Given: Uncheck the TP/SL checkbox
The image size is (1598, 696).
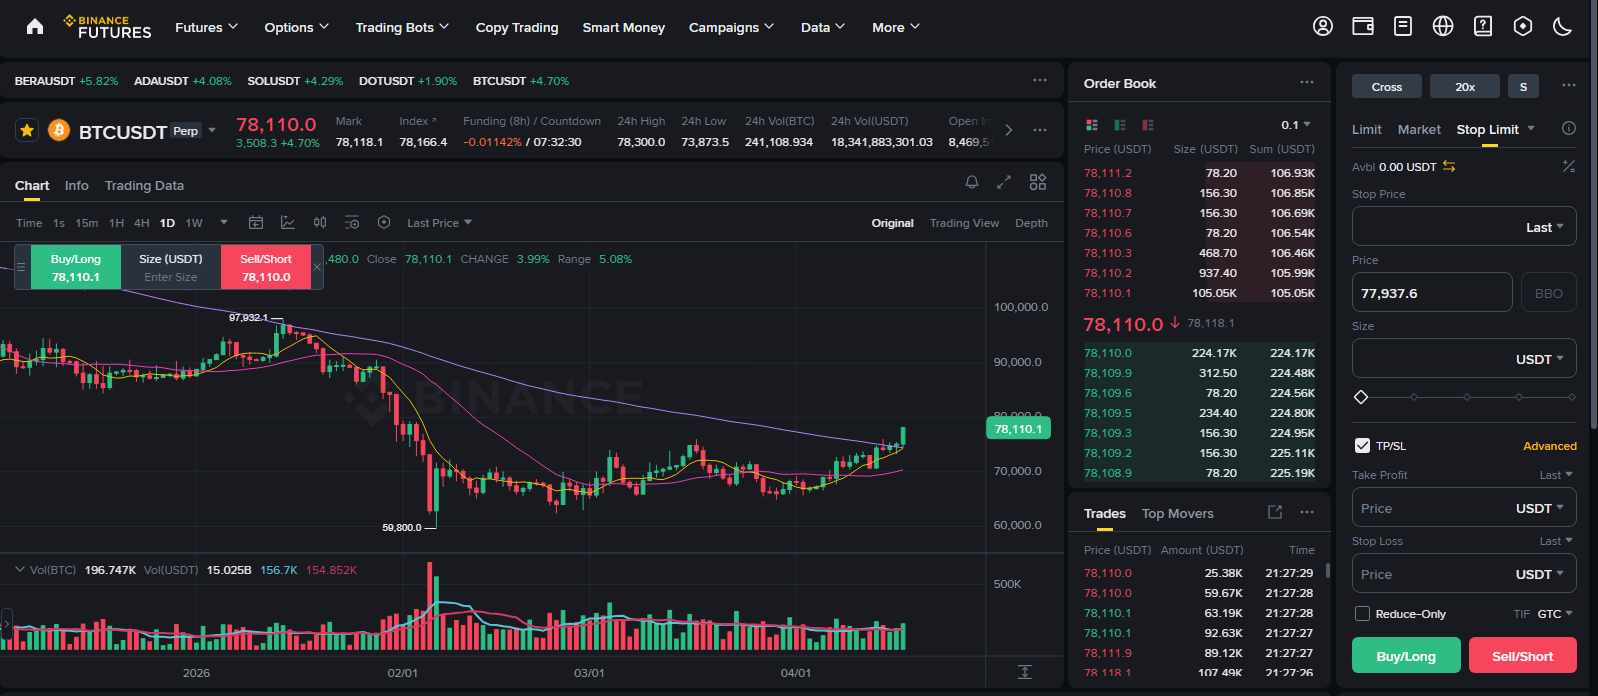Looking at the screenshot, I should pyautogui.click(x=1362, y=446).
